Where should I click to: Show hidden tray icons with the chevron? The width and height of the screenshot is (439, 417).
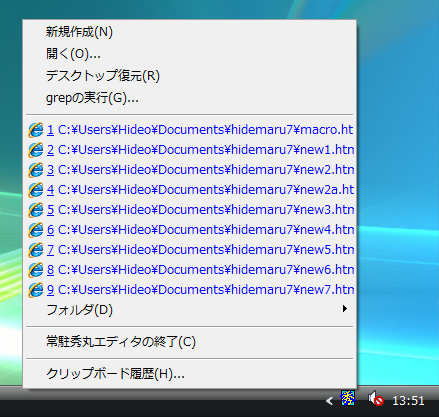[329, 400]
